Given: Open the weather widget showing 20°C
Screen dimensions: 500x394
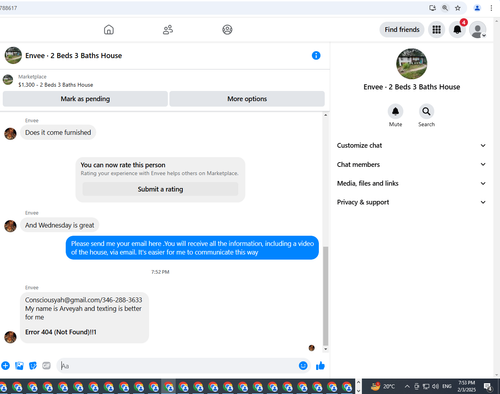Looking at the screenshot, I should 383,386.
